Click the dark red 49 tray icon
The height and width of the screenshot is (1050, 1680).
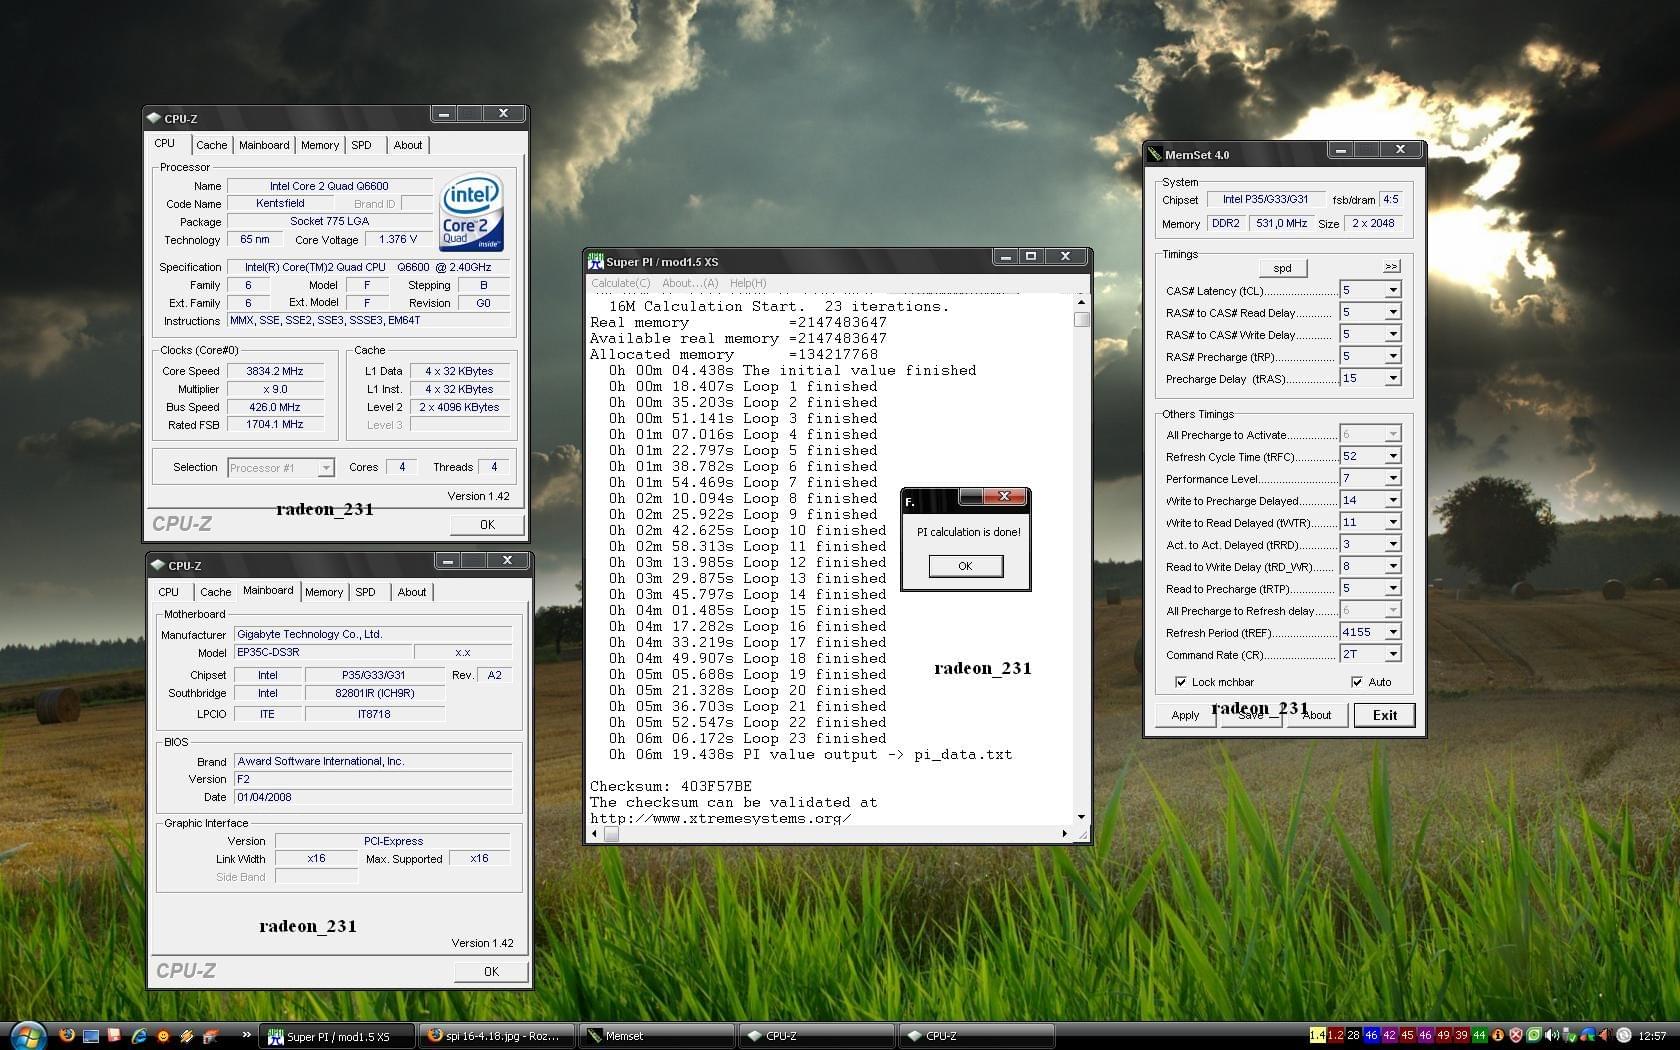[1444, 1035]
